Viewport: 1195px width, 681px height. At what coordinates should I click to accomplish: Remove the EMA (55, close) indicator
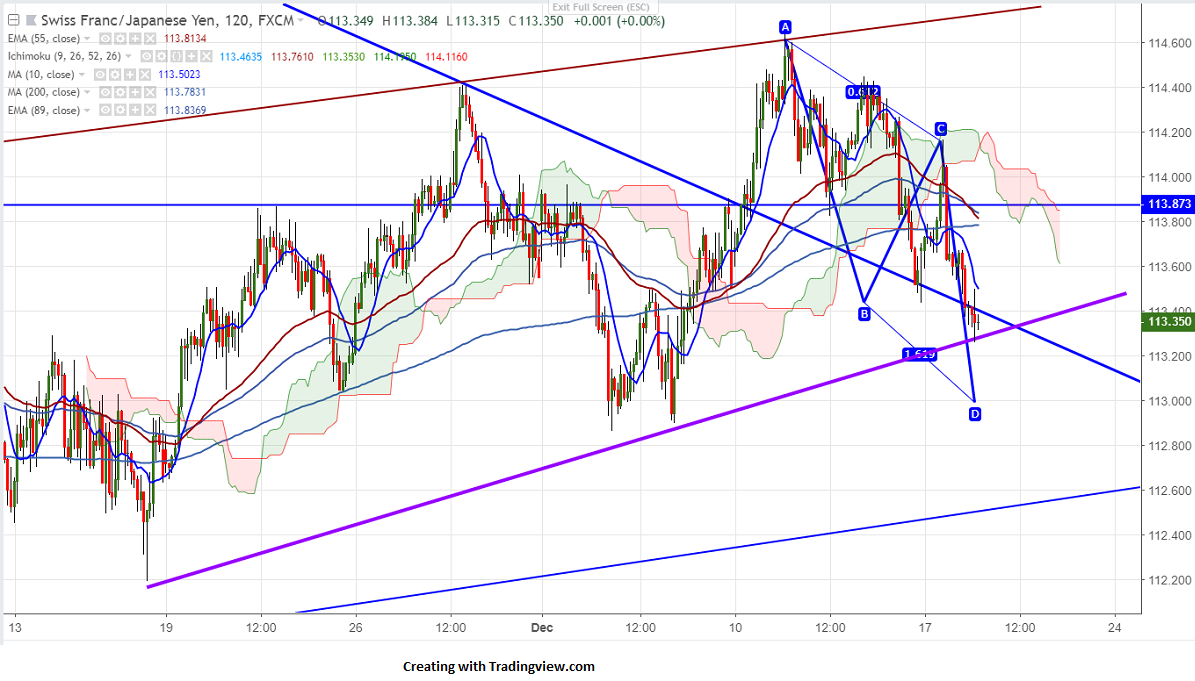tap(150, 39)
